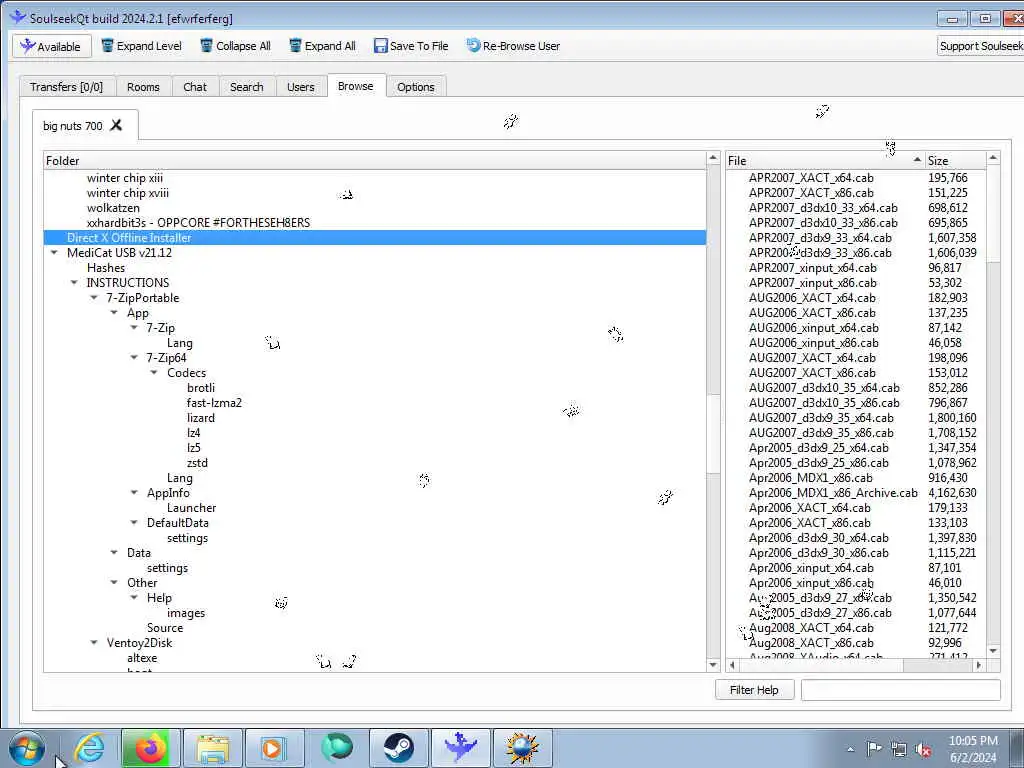Image resolution: width=1024 pixels, height=768 pixels.
Task: Click the folder pane's scroll down arrow
Action: 713,665
